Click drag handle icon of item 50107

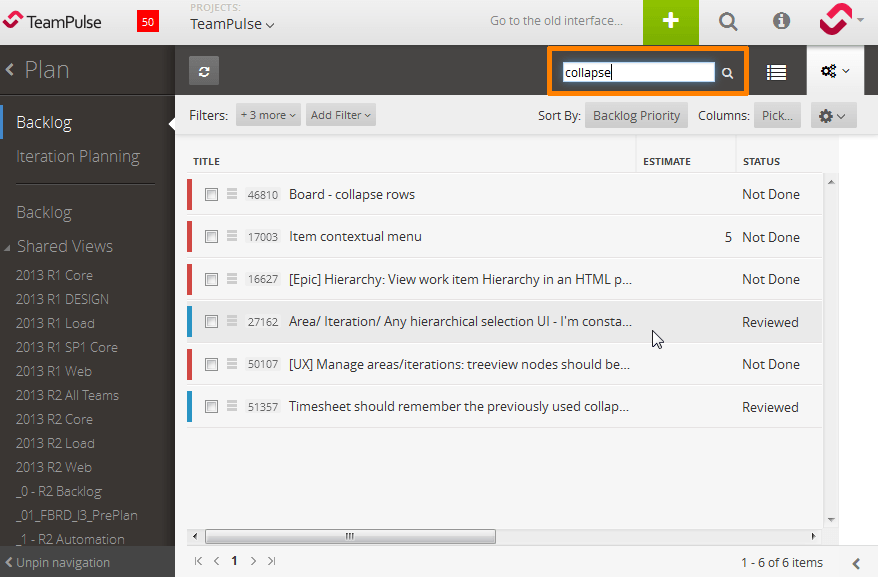pyautogui.click(x=232, y=364)
